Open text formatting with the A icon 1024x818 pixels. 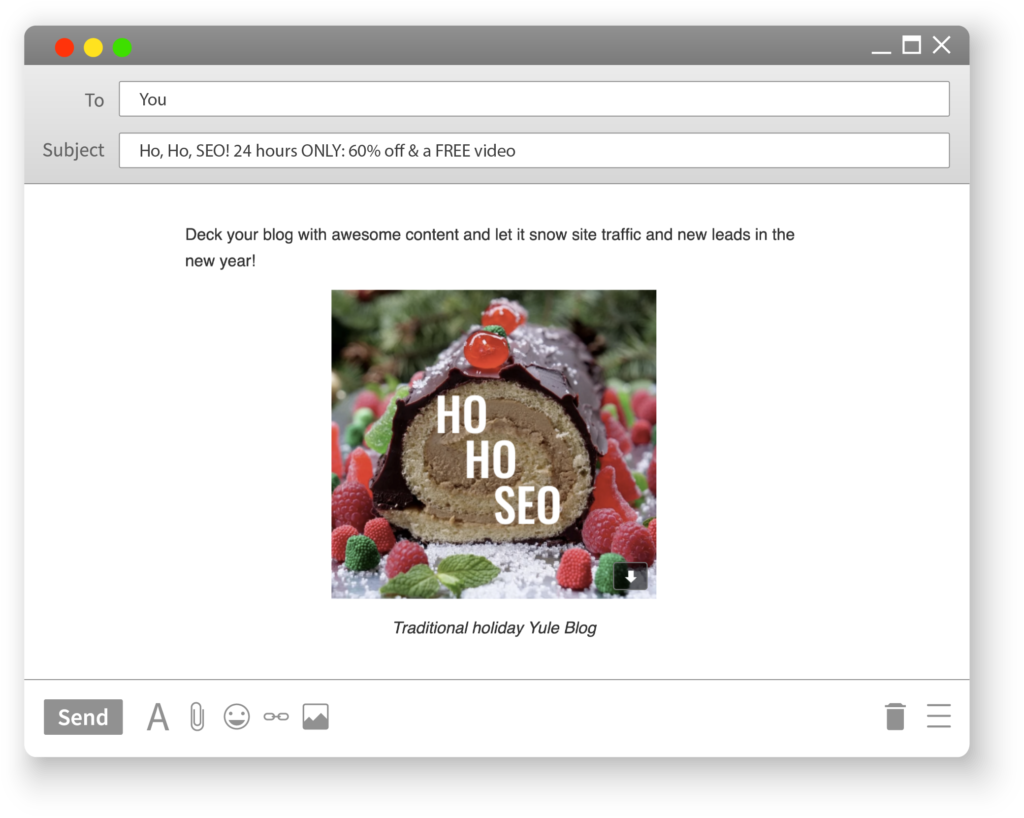(158, 717)
